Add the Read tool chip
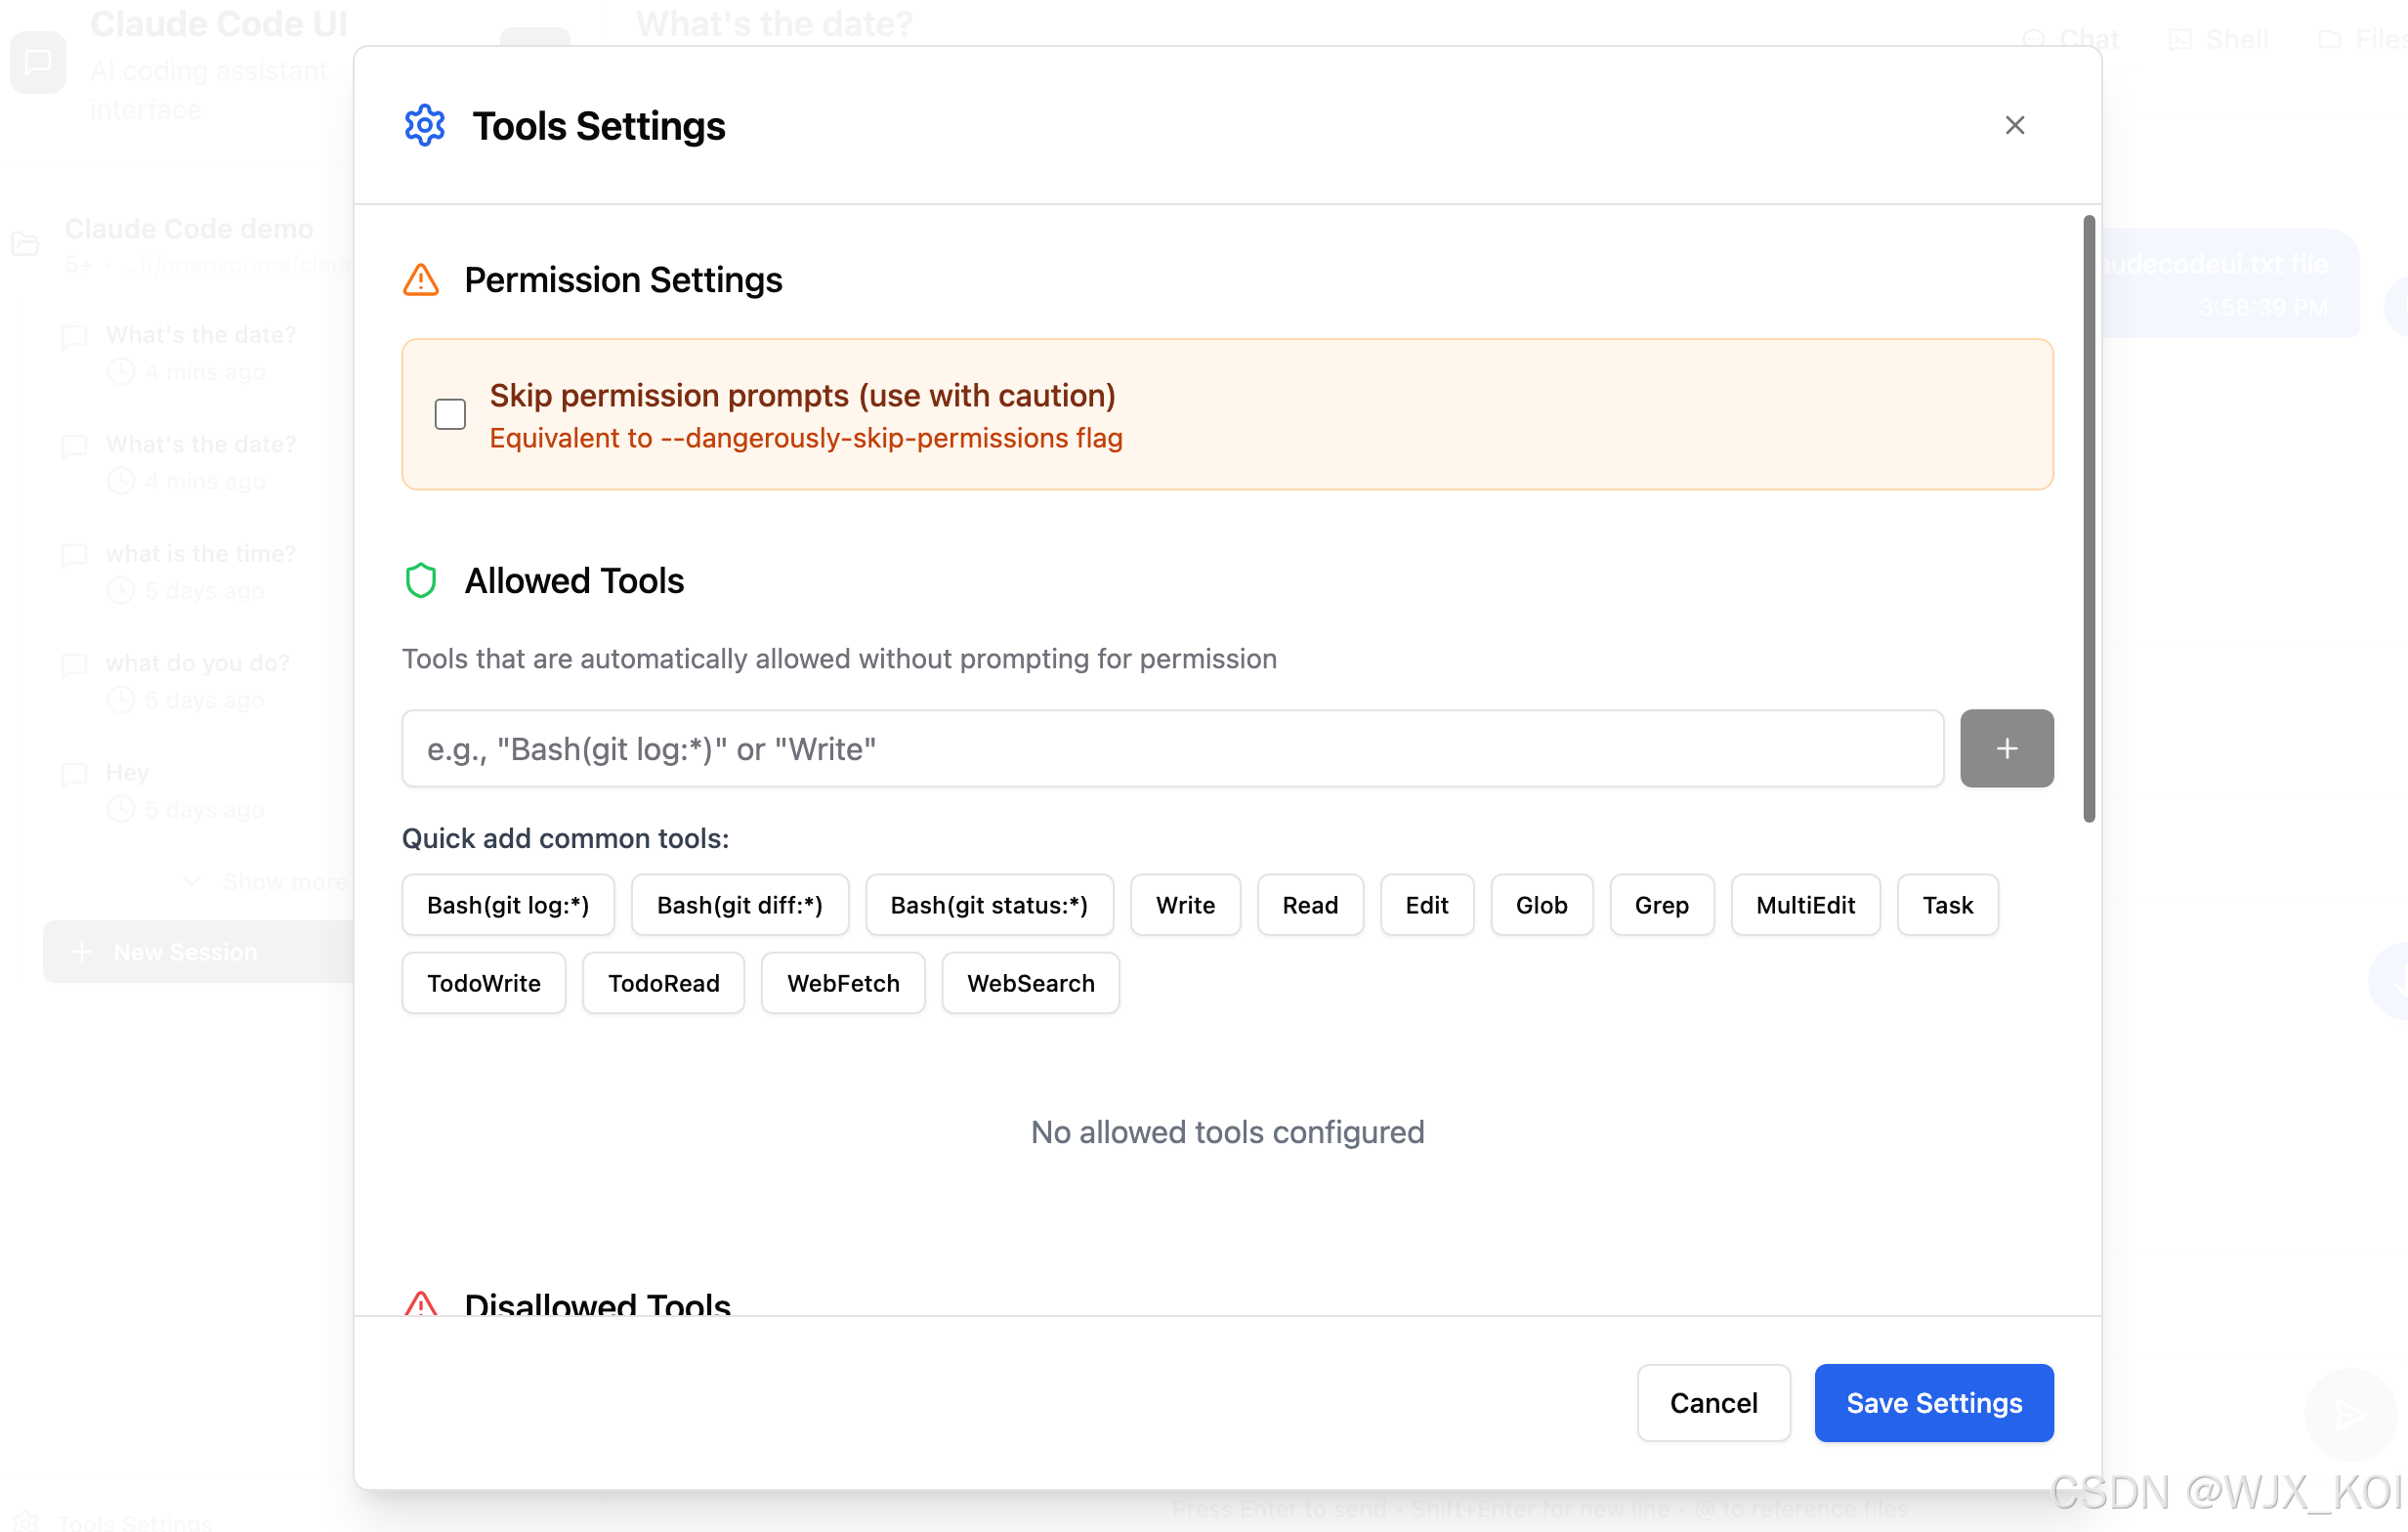The height and width of the screenshot is (1532, 2408). (1309, 905)
